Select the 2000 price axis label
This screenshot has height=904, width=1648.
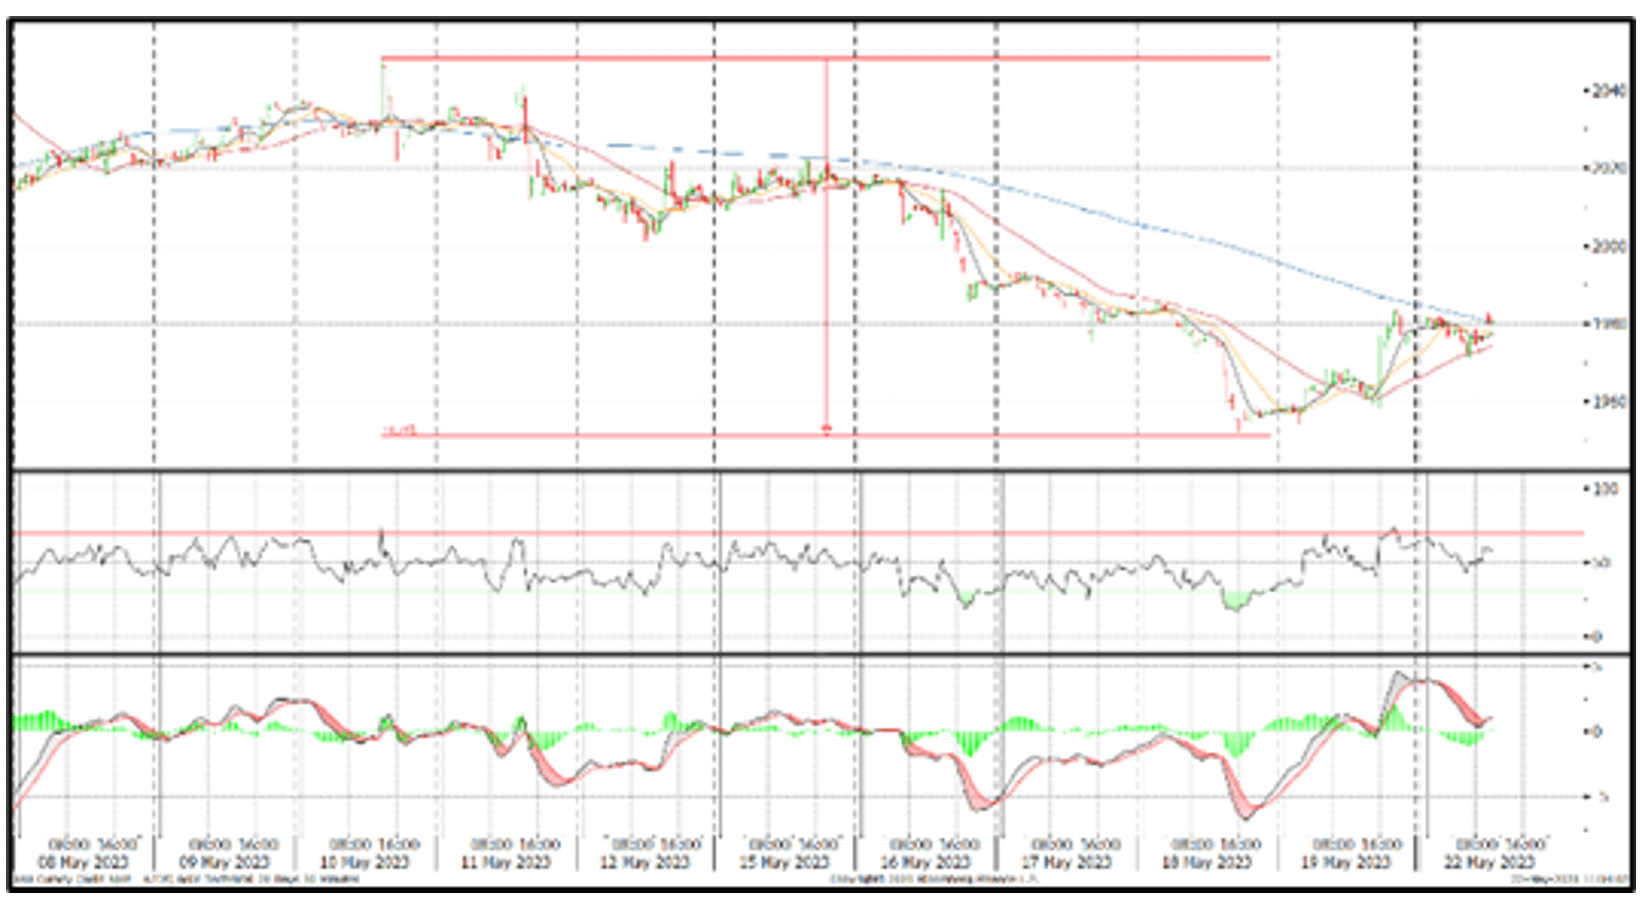click(x=1608, y=246)
